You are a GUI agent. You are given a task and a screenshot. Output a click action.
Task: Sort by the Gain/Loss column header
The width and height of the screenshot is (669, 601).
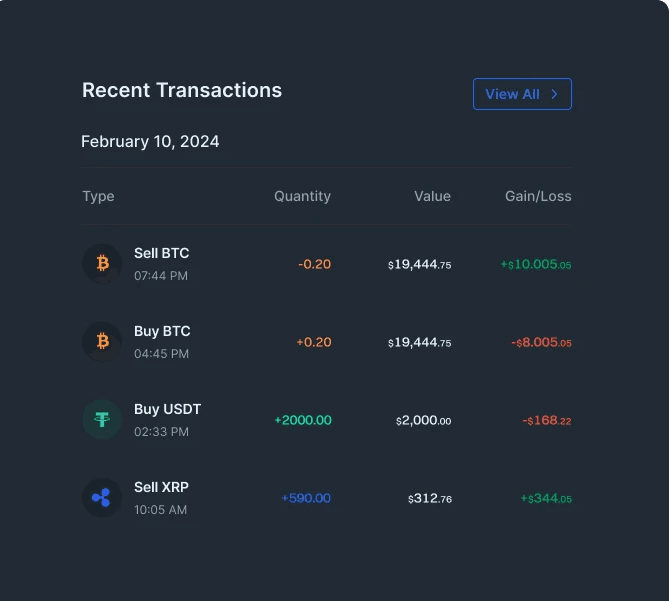pos(538,196)
